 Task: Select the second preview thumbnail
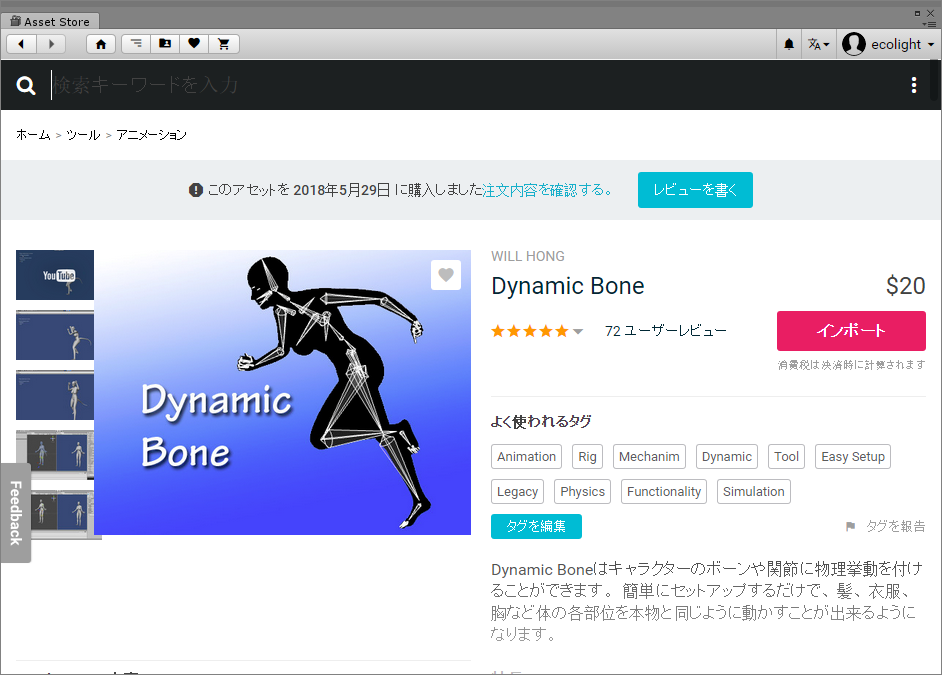tap(55, 335)
